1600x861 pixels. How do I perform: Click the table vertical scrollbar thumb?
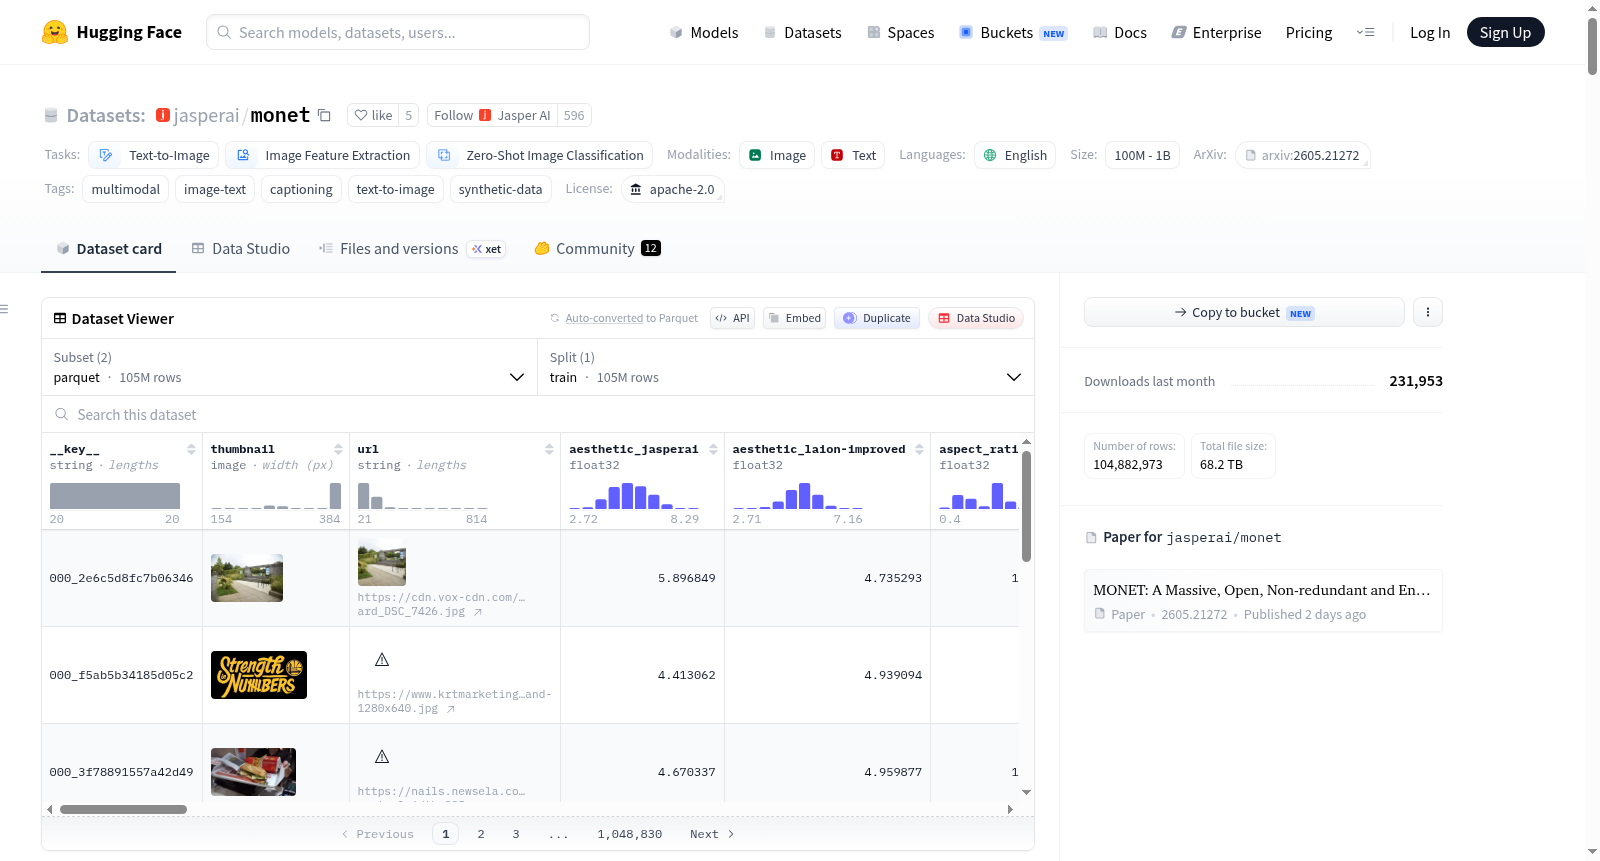coord(1026,506)
